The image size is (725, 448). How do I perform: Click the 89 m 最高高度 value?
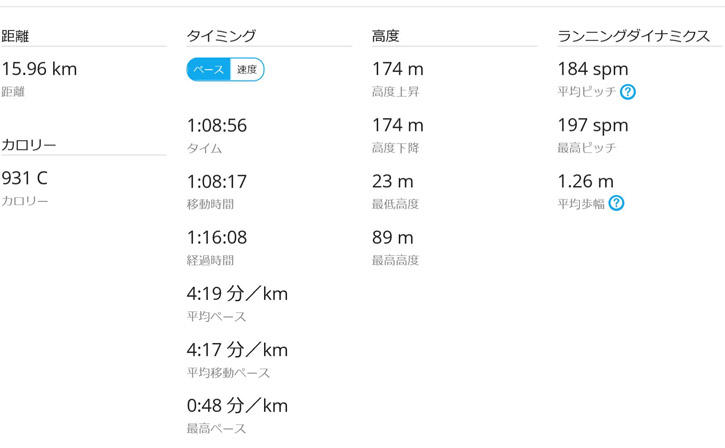pos(392,238)
